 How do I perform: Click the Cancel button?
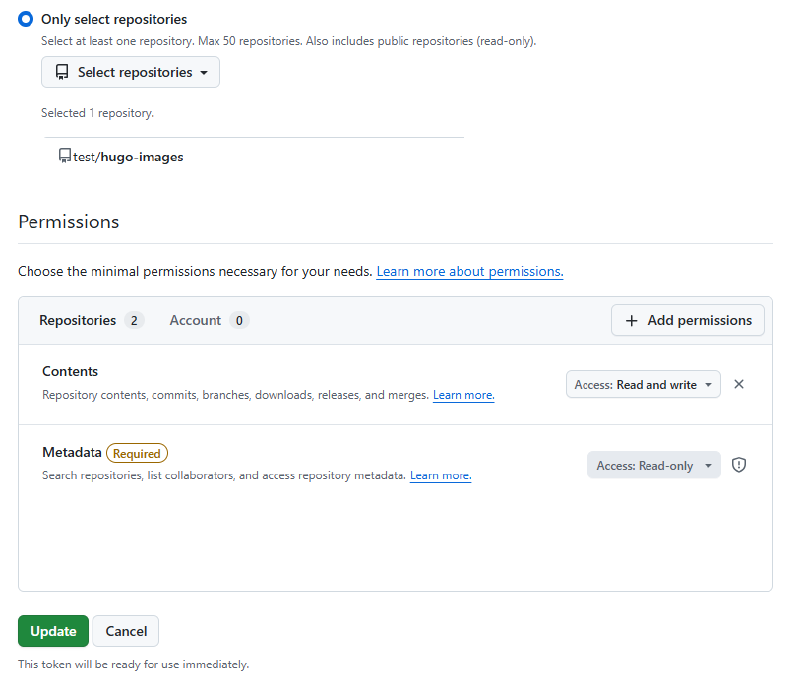(x=126, y=631)
